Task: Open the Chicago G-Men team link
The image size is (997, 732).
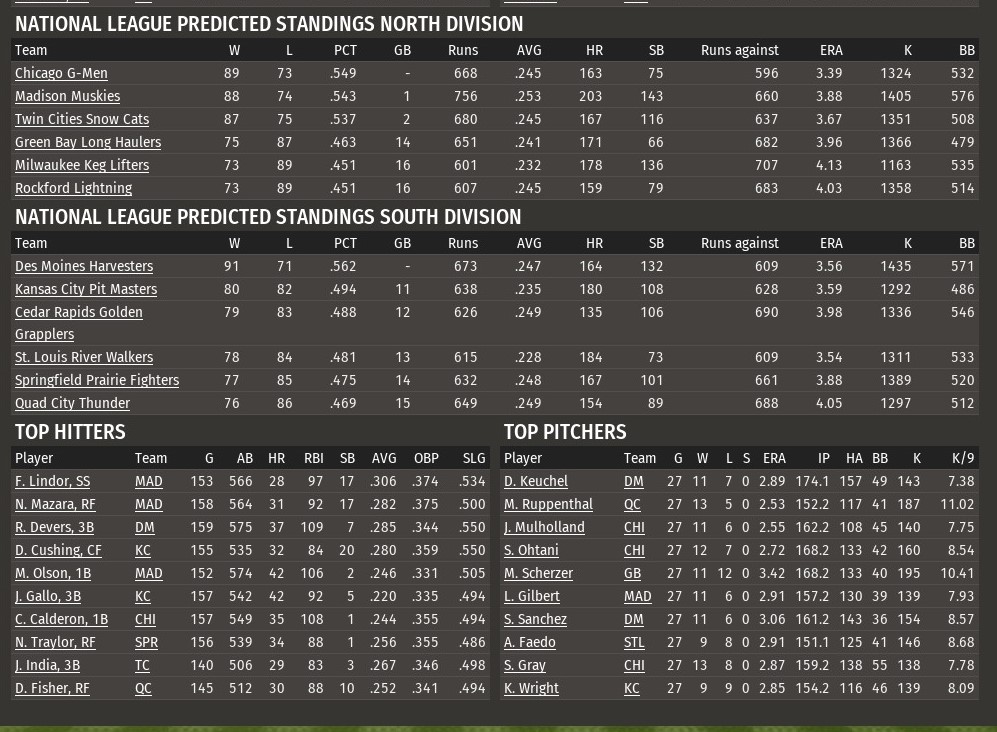Action: tap(61, 73)
